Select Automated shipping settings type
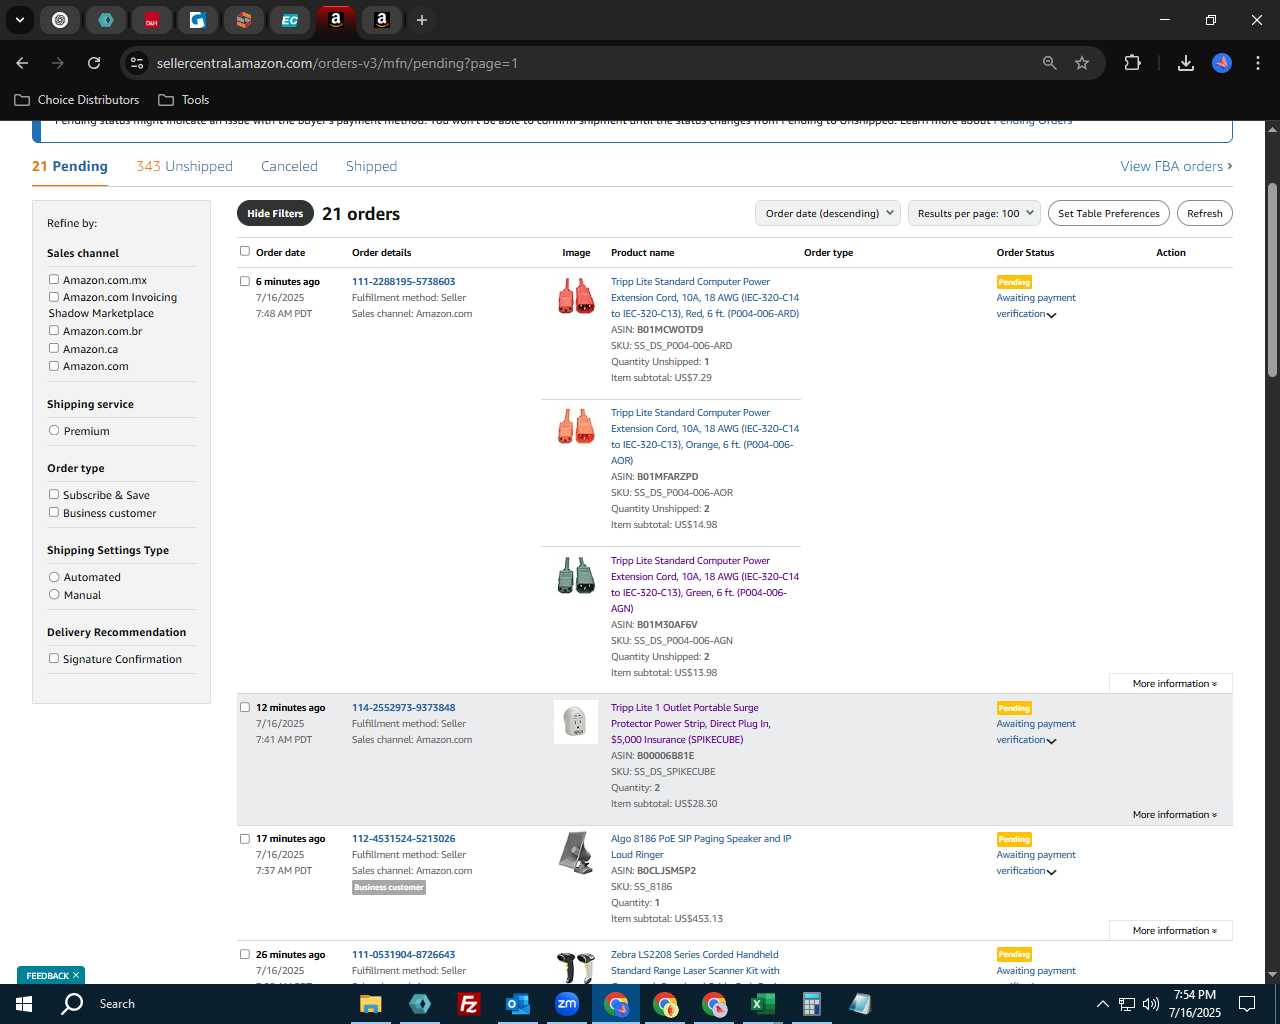Viewport: 1280px width, 1024px height. 54,576
